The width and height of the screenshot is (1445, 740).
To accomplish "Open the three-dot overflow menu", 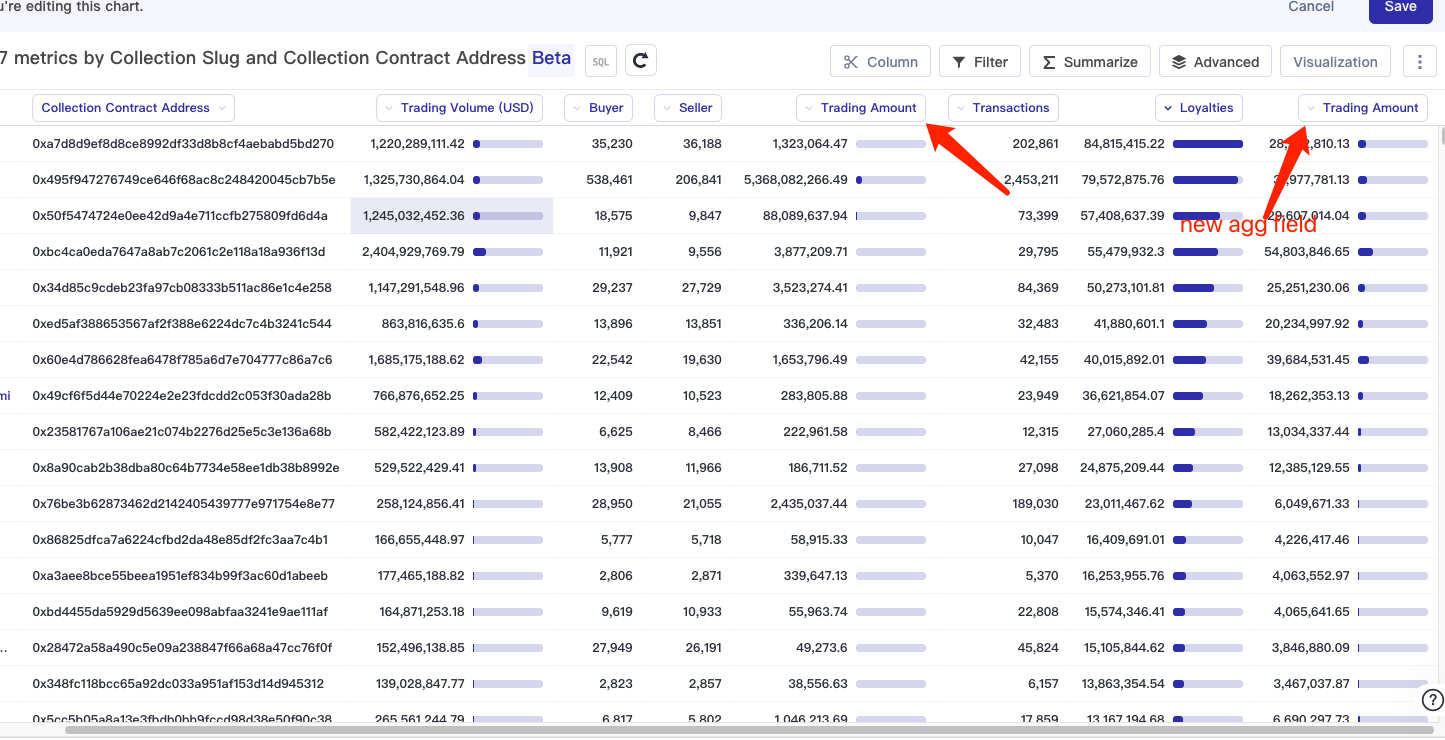I will coord(1420,61).
